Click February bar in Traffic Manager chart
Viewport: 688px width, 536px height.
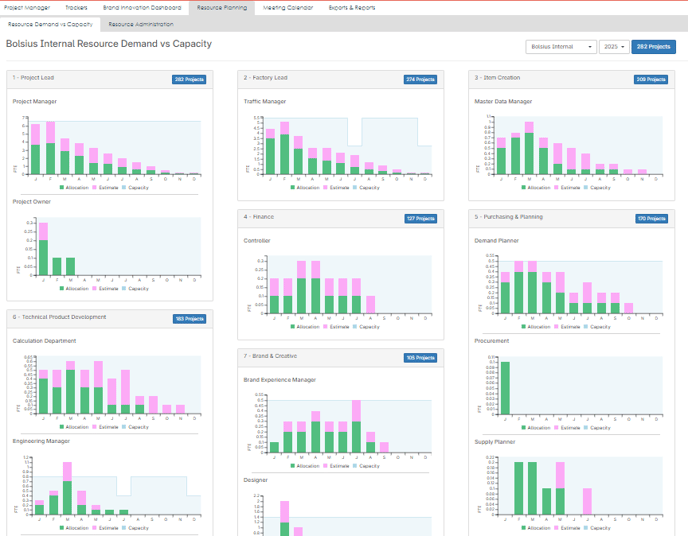pos(284,148)
